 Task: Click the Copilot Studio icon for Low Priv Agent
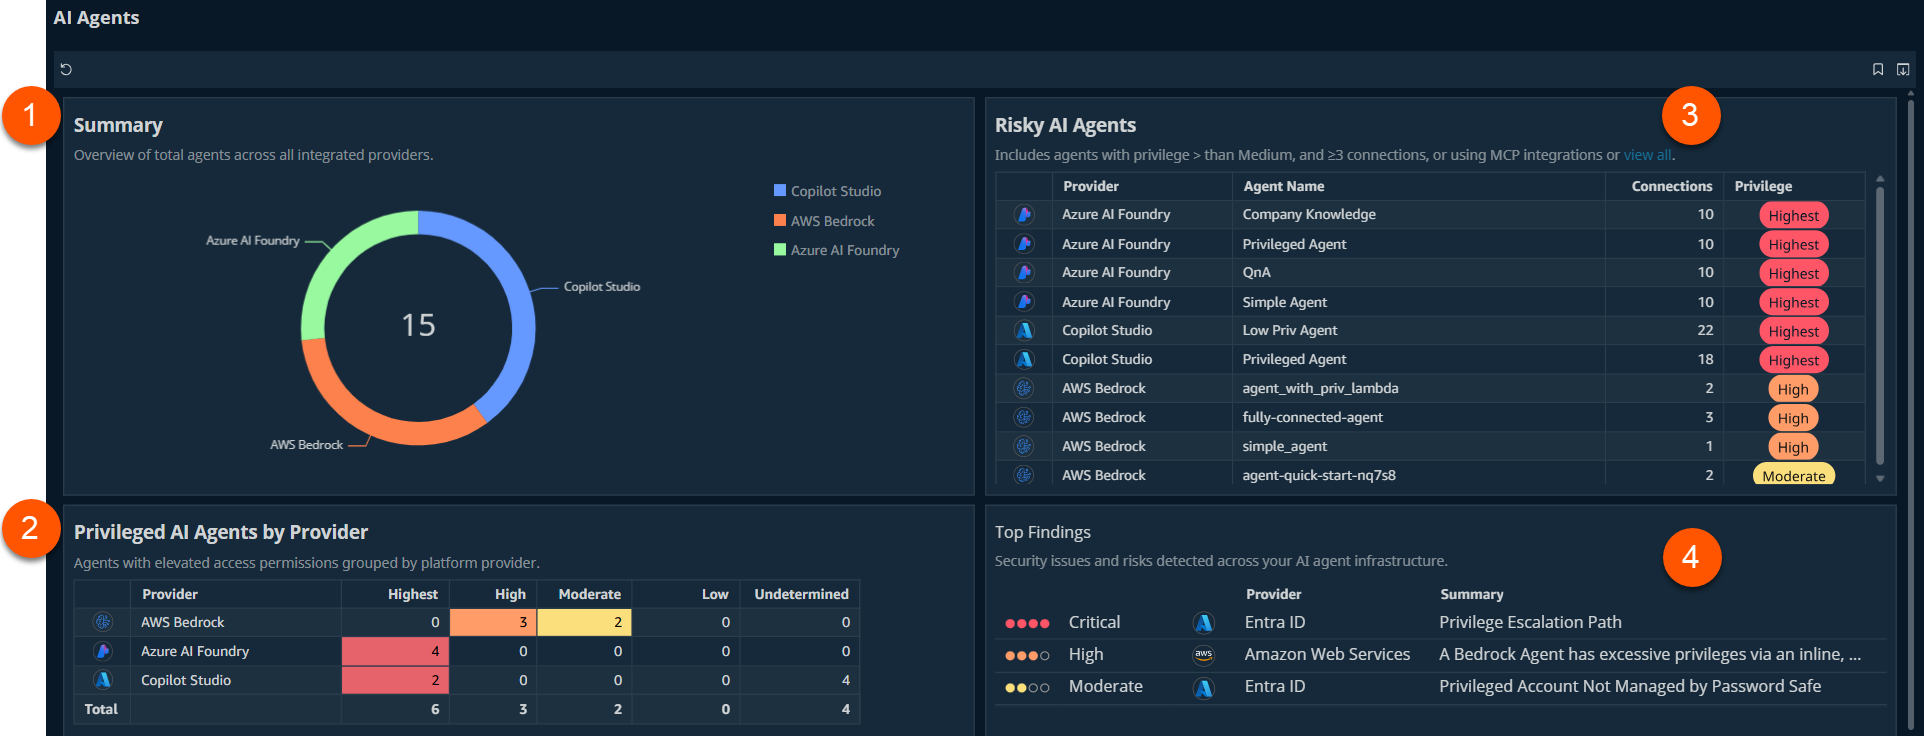(1024, 330)
